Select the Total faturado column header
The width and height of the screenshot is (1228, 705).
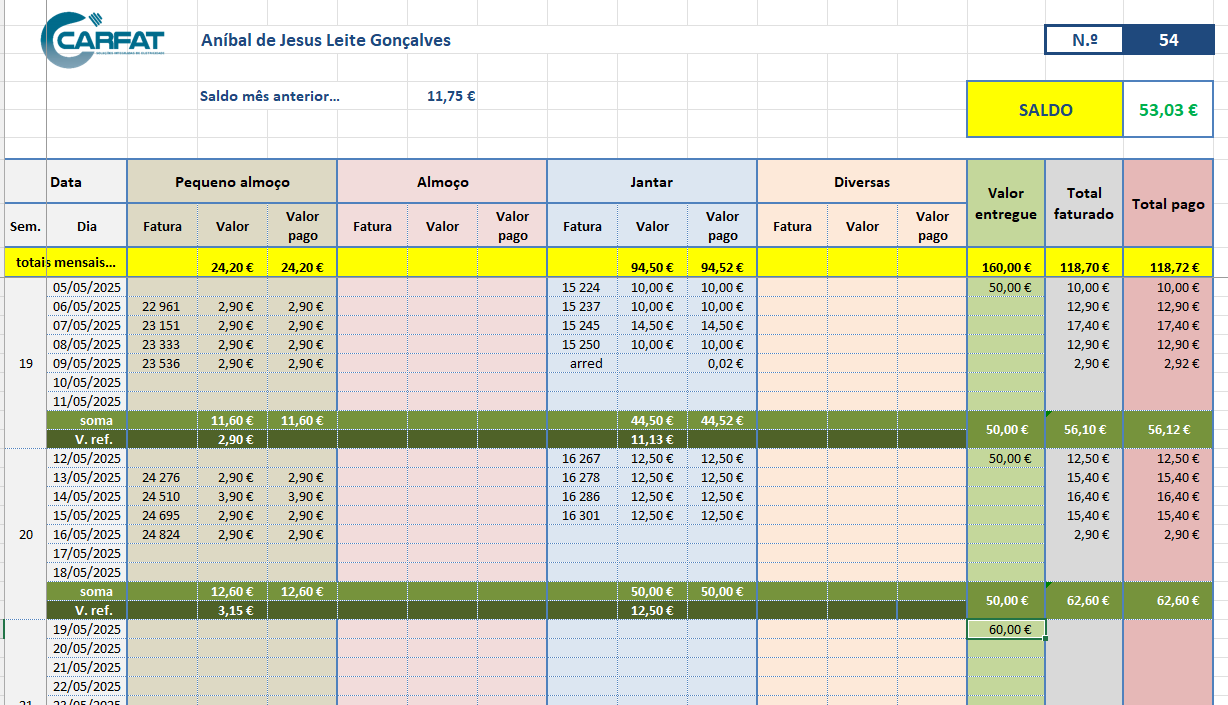click(x=1084, y=203)
